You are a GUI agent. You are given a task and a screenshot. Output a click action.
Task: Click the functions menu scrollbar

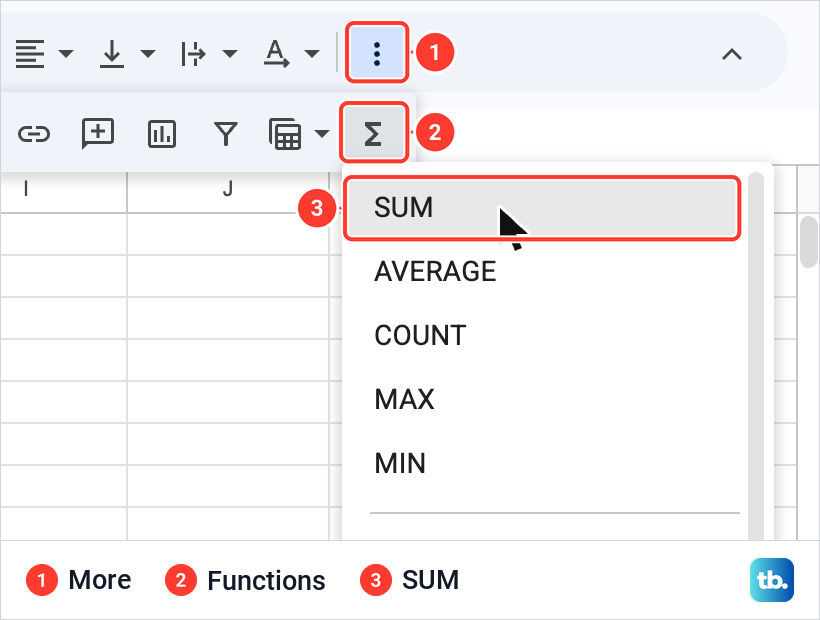click(756, 355)
